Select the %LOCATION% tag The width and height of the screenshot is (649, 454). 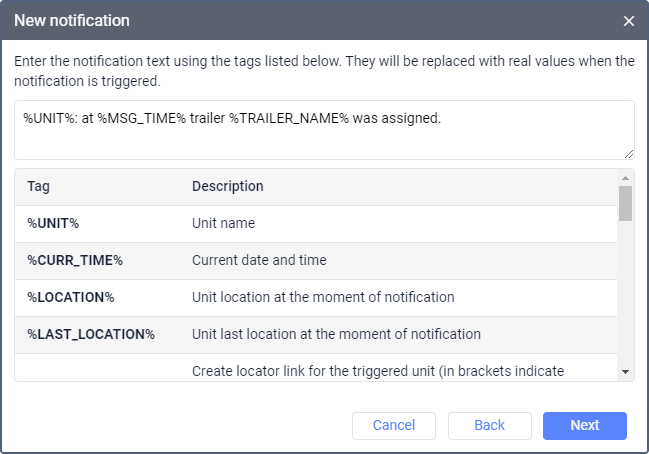tap(71, 298)
